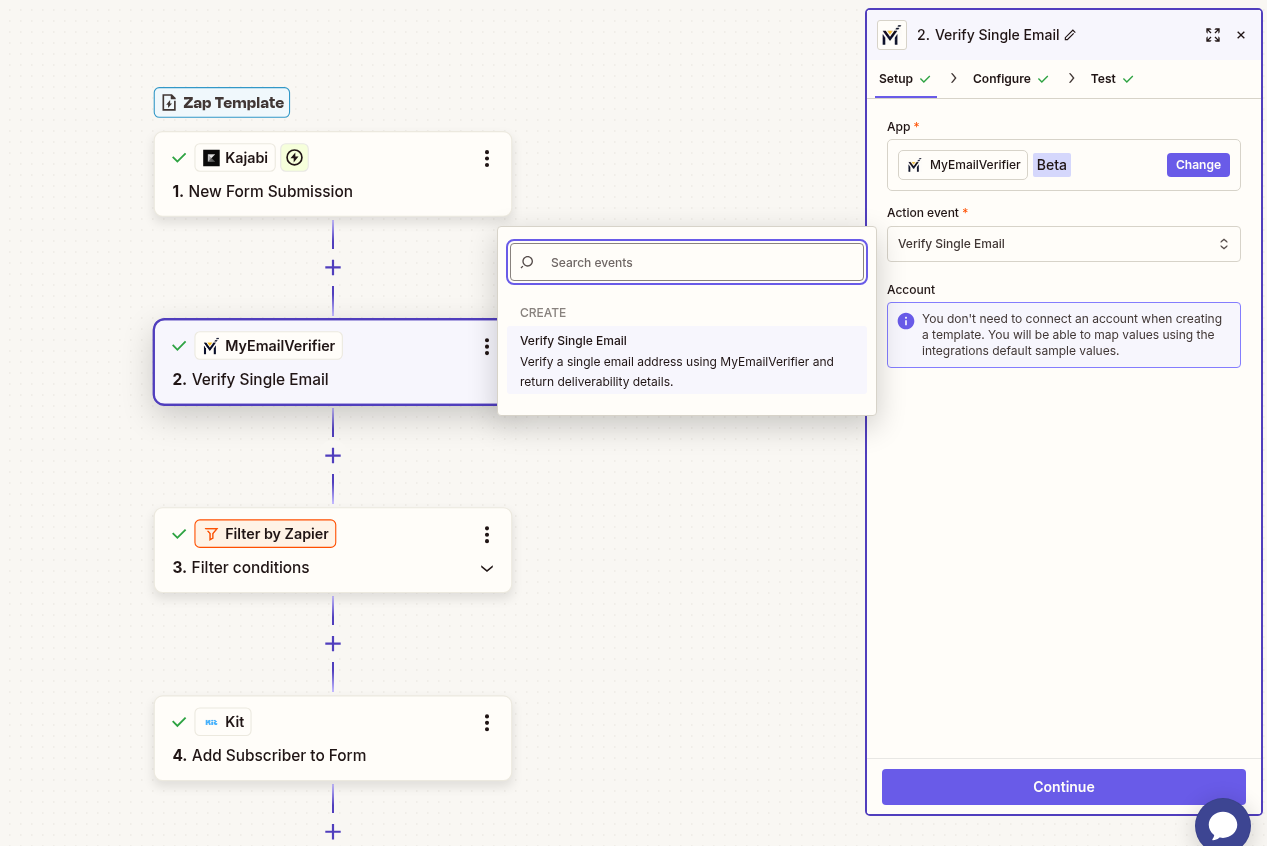Open the chat bubble in the bottom corner
Viewport: 1267px width, 846px height.
tap(1222, 824)
